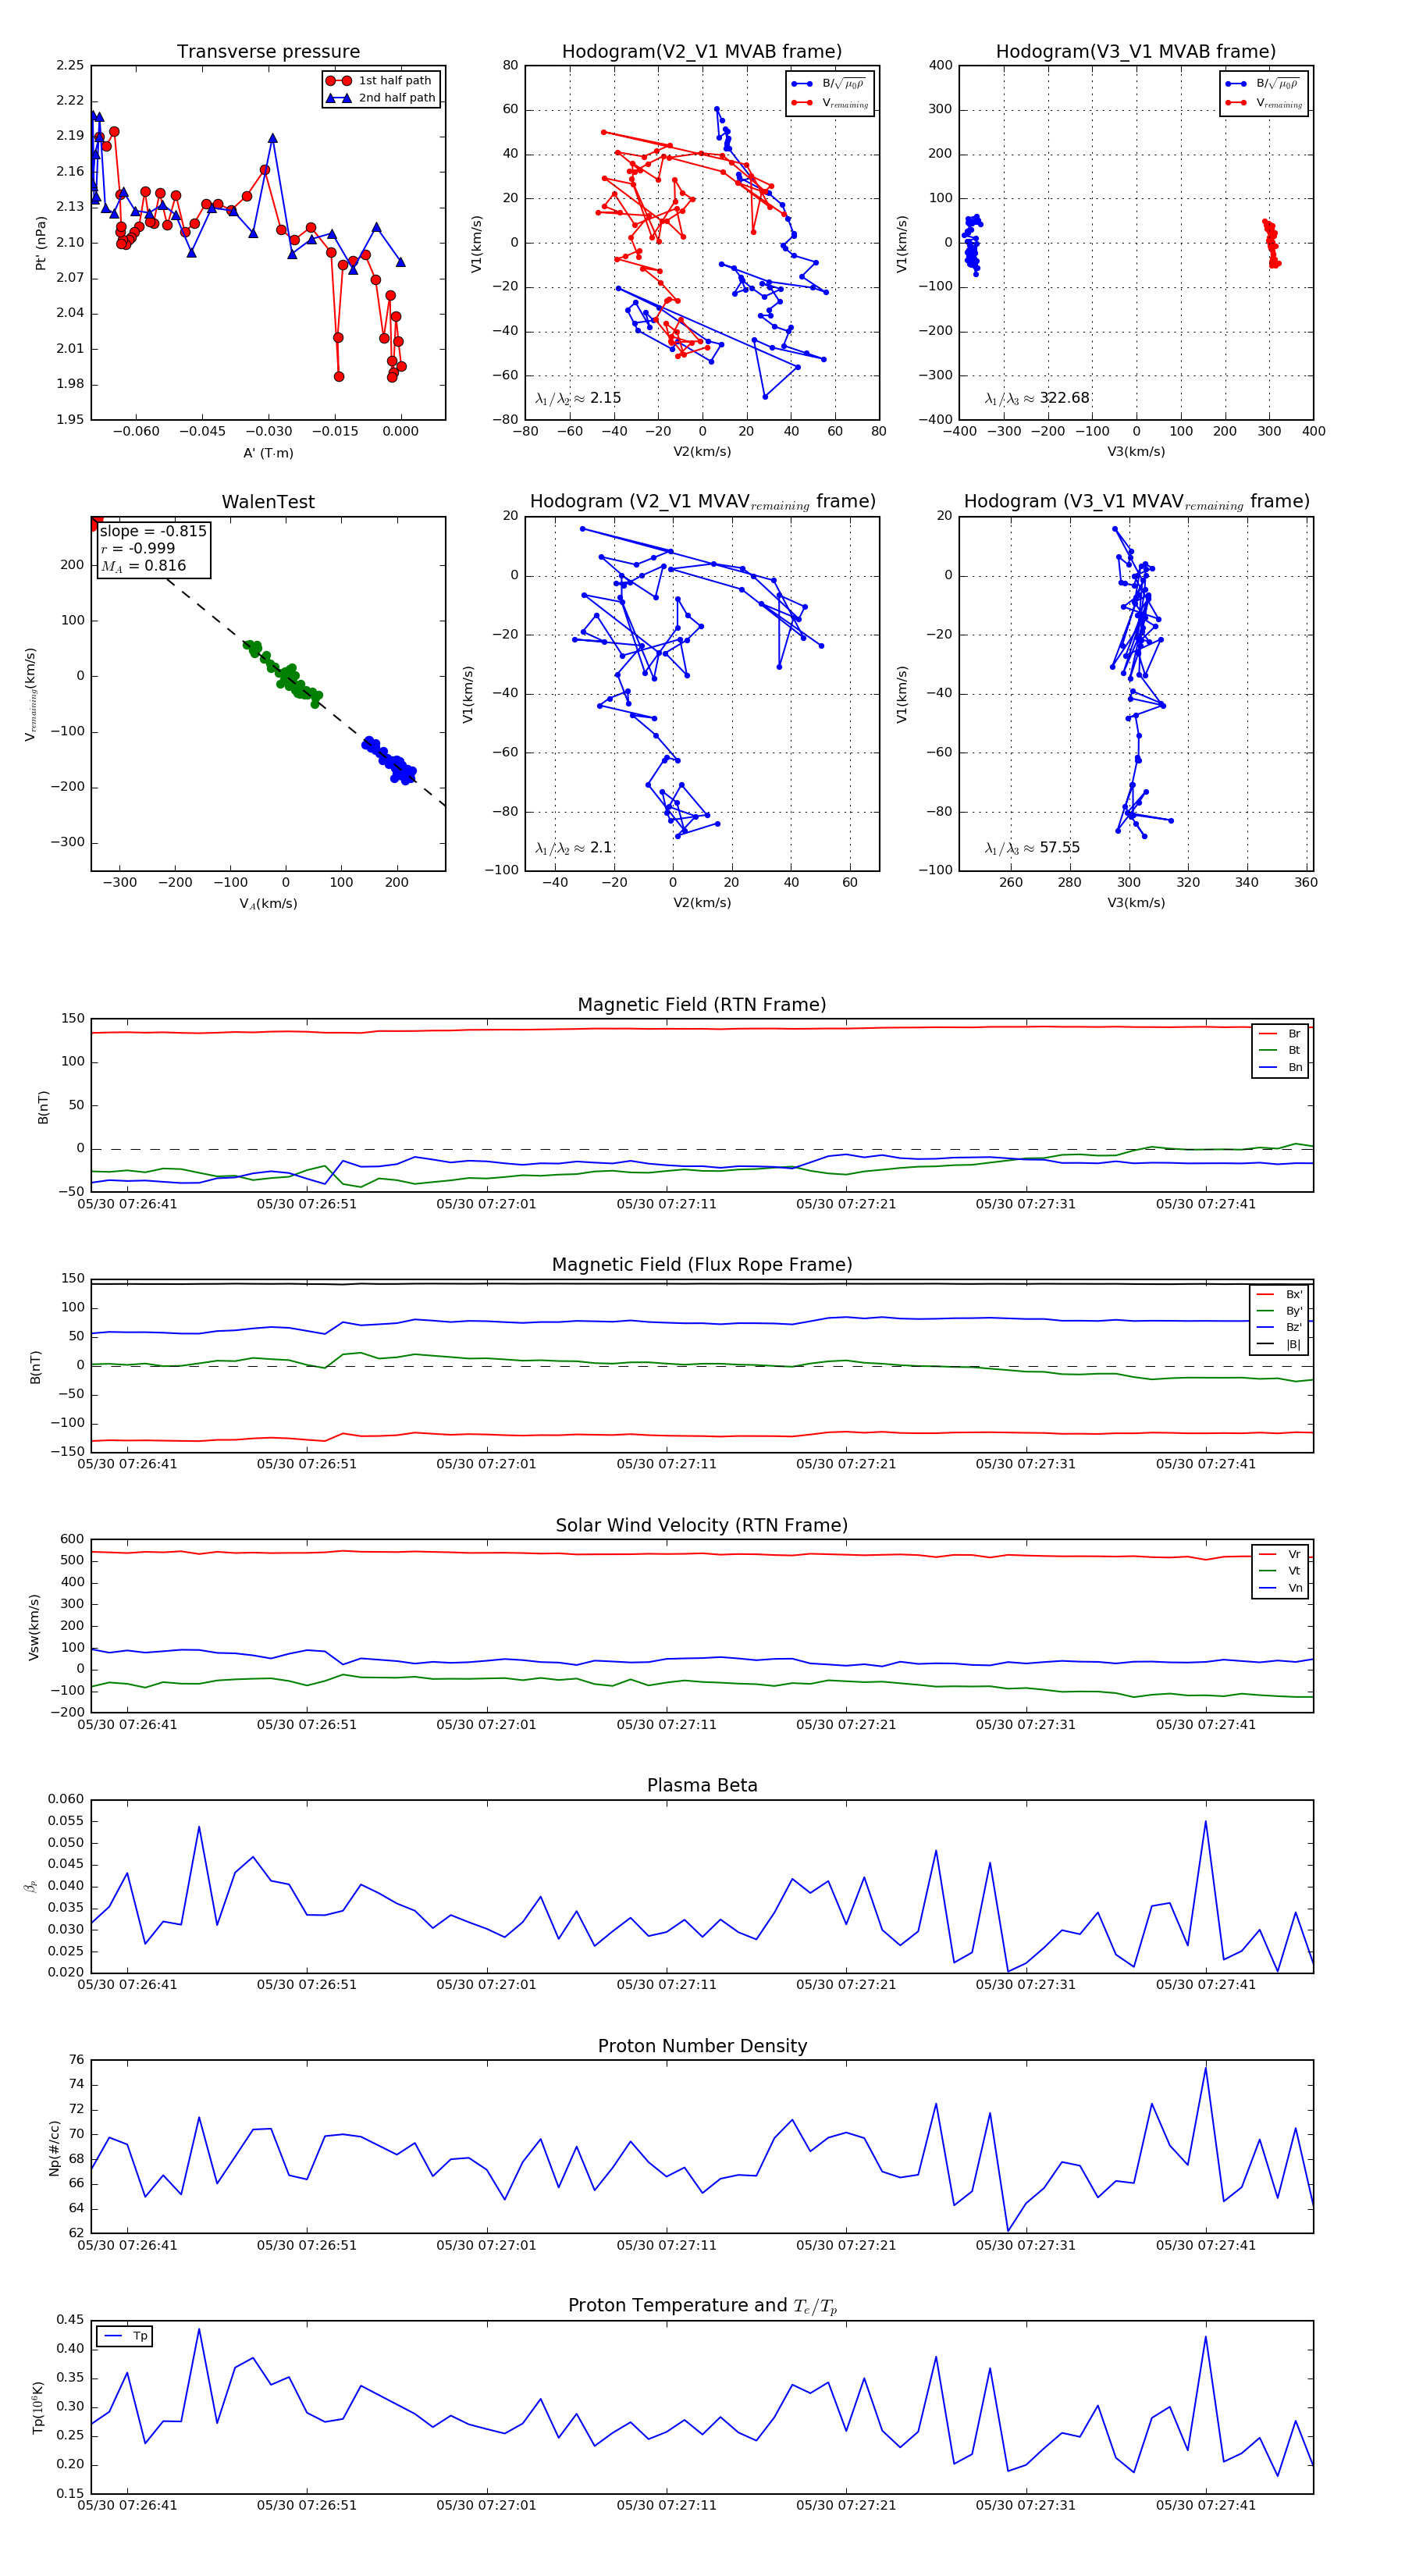Click the '-0.045' tick on Transverse pressure x-axis
This screenshot has width=1405, height=2576.
202,432
